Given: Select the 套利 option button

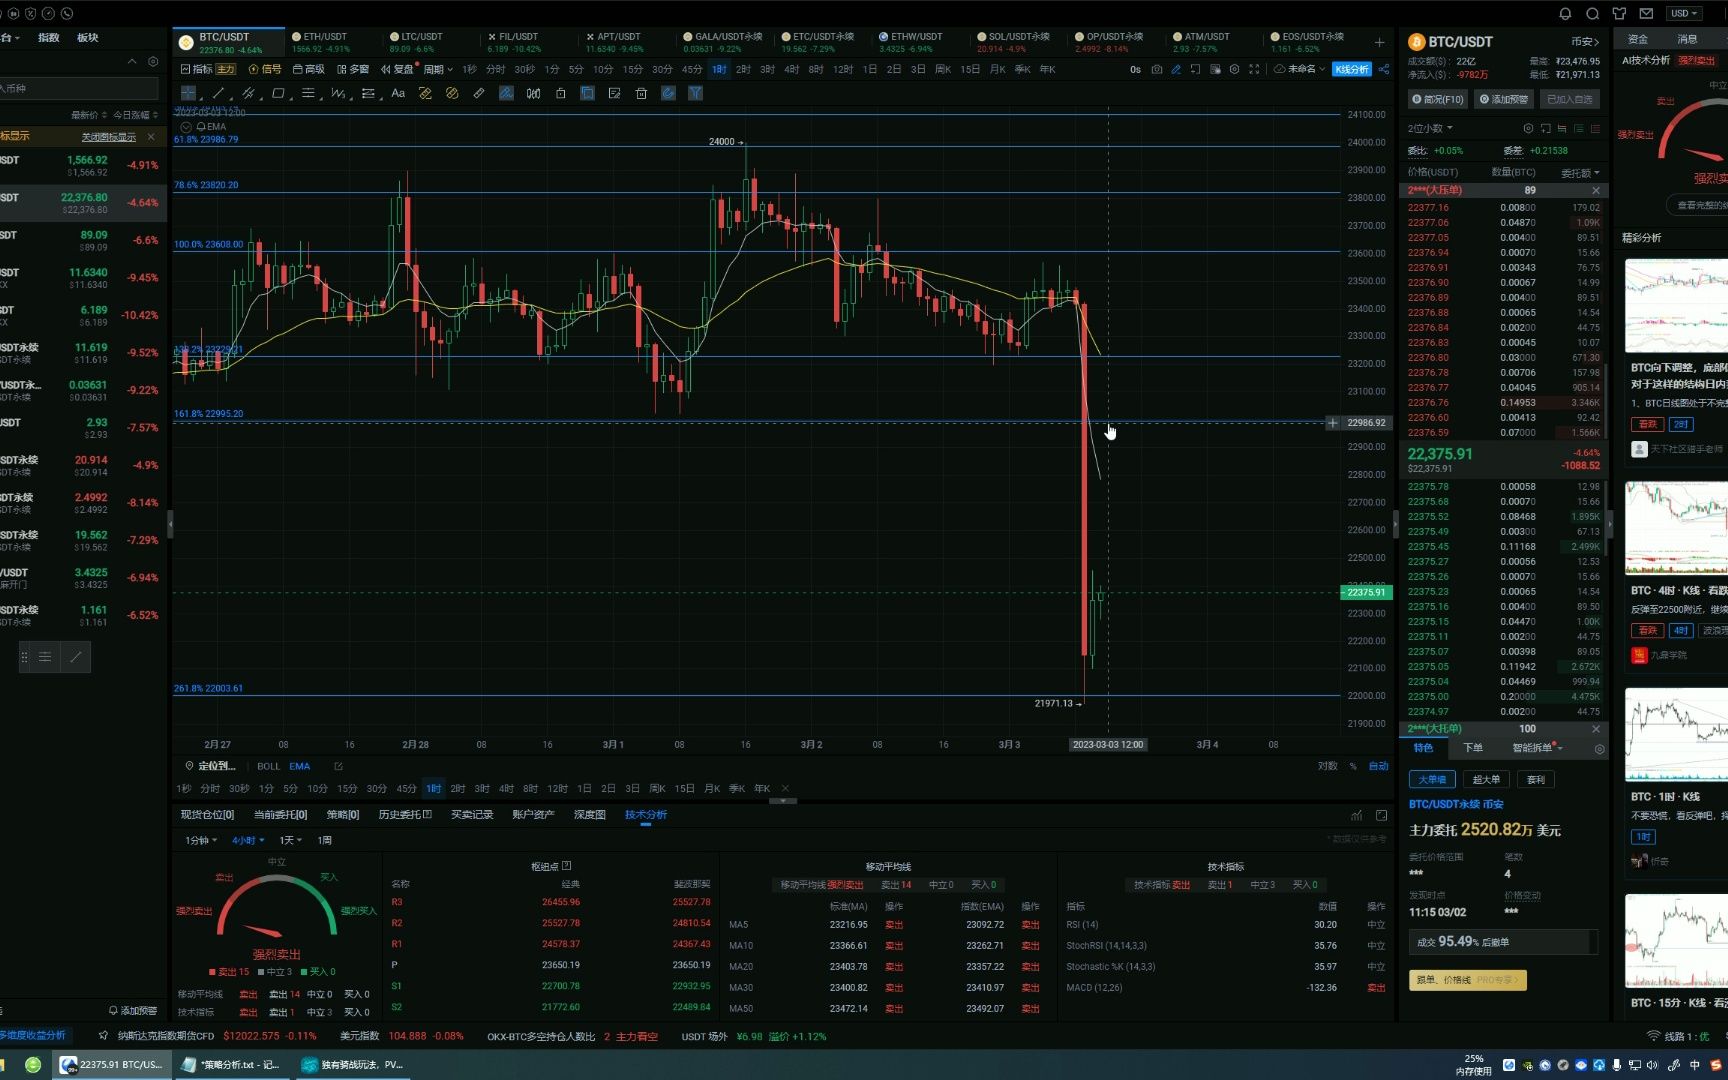Looking at the screenshot, I should click(1536, 779).
